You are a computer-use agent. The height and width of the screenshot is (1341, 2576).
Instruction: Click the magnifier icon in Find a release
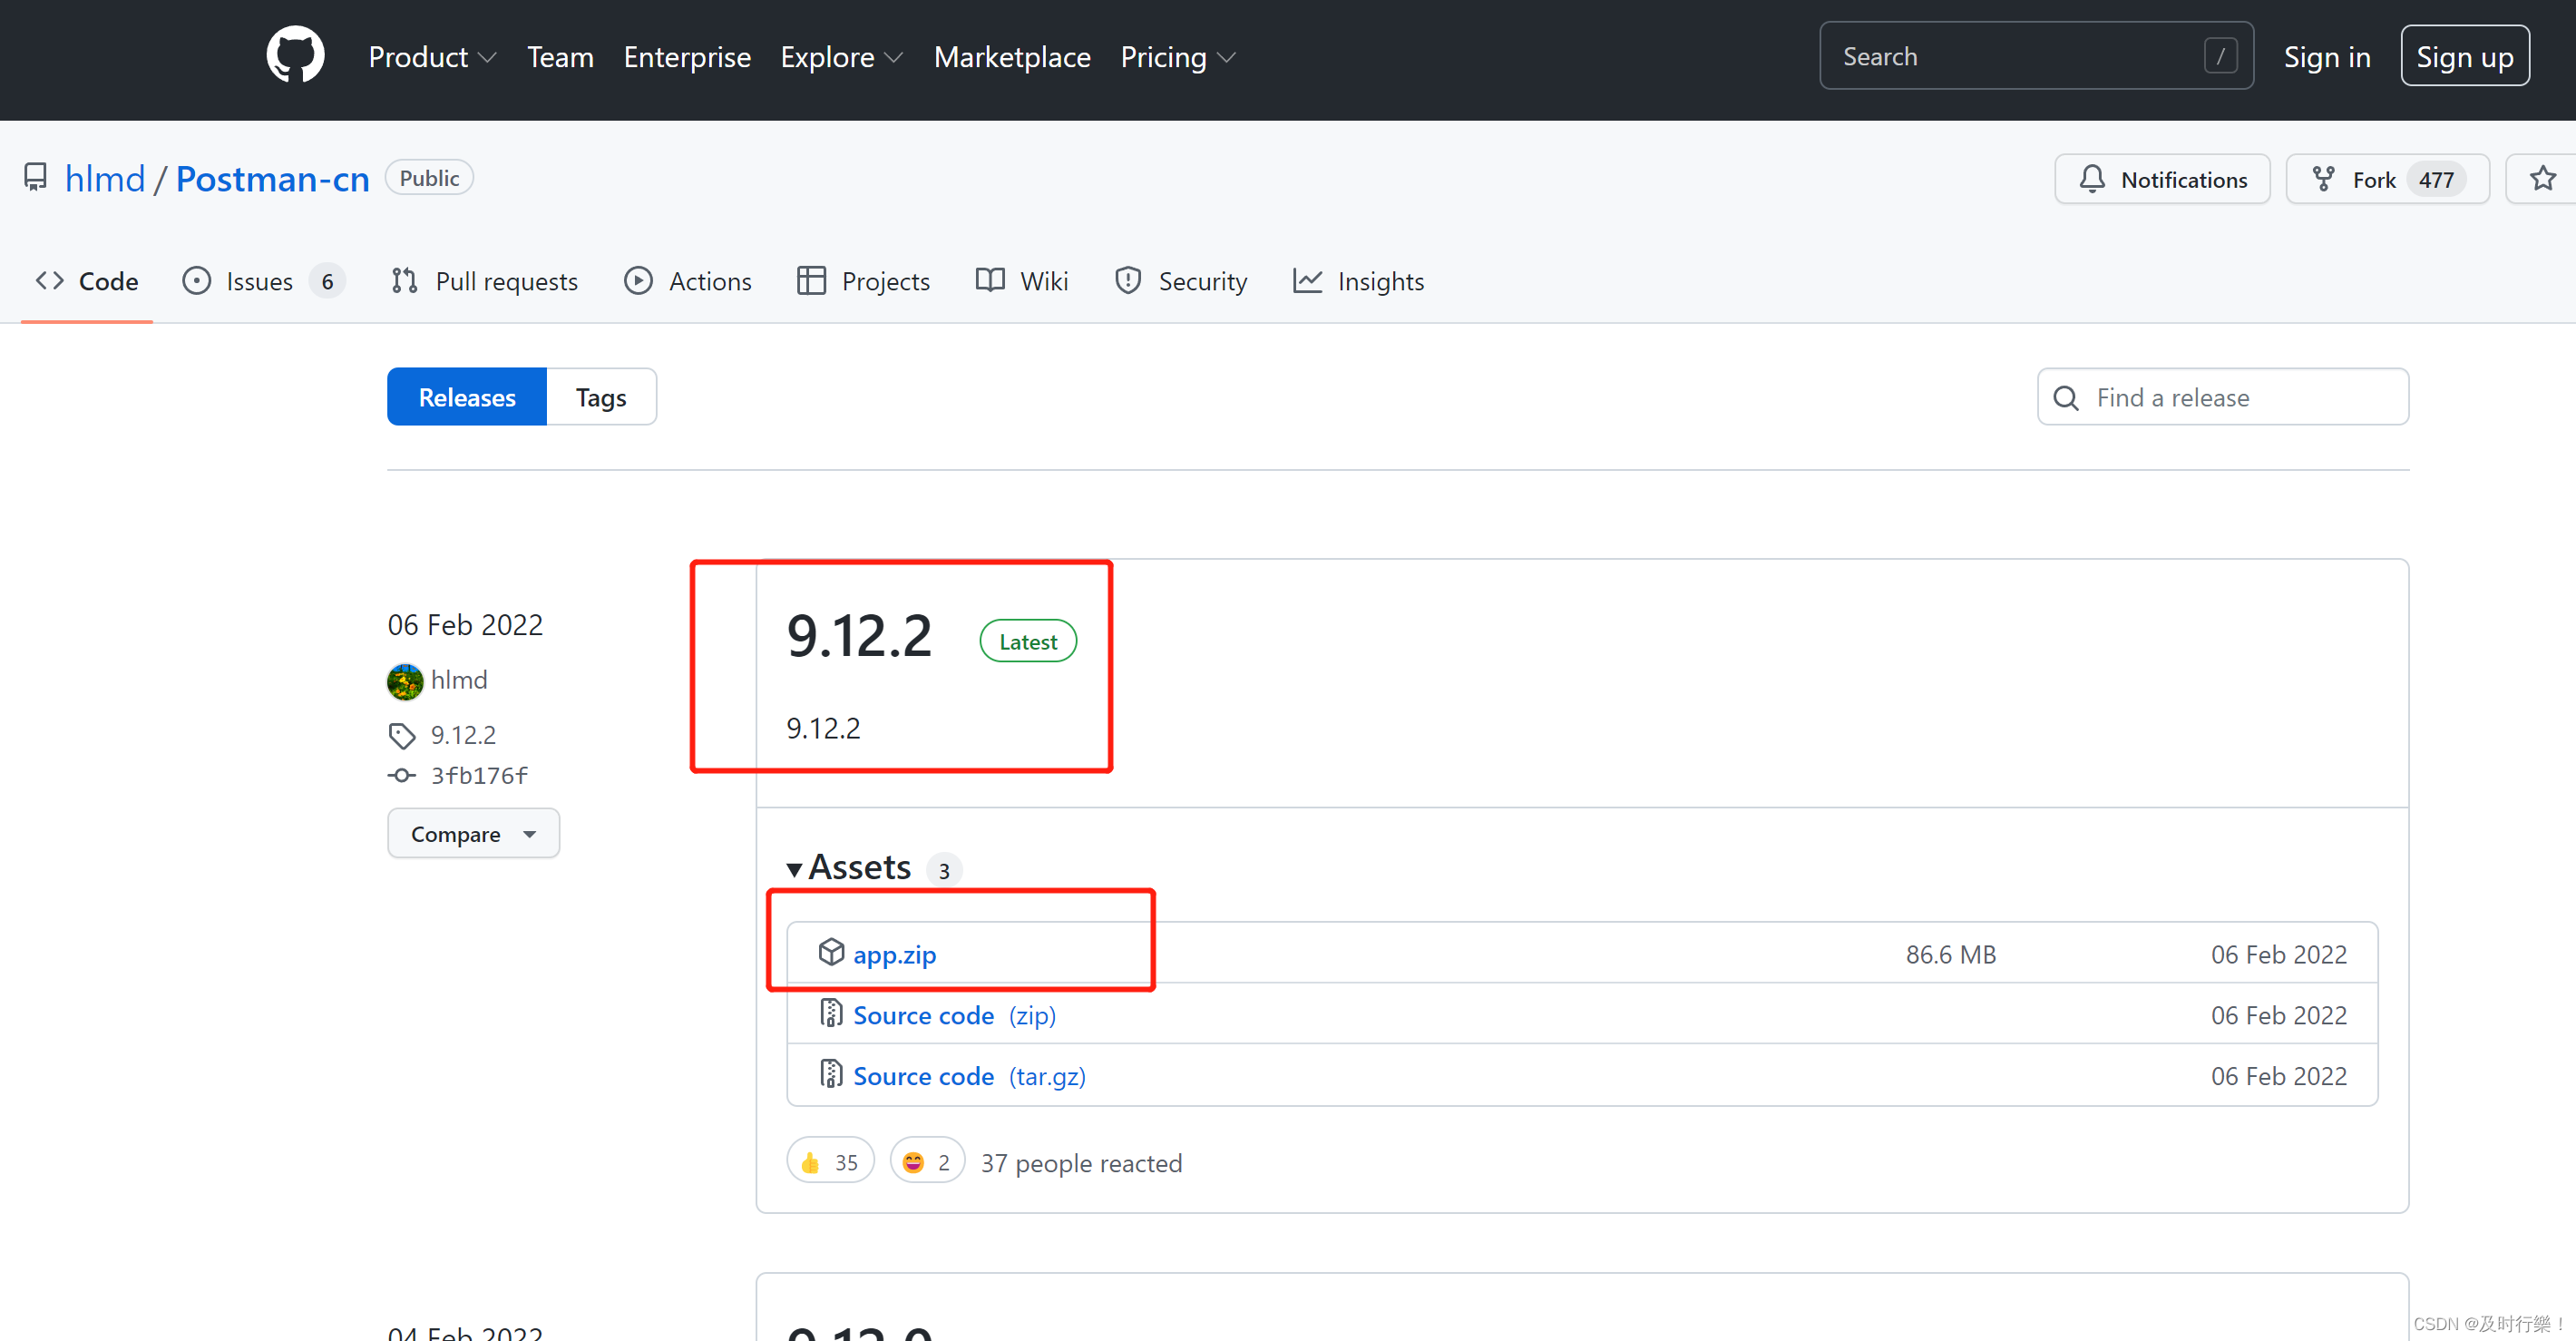click(2065, 398)
